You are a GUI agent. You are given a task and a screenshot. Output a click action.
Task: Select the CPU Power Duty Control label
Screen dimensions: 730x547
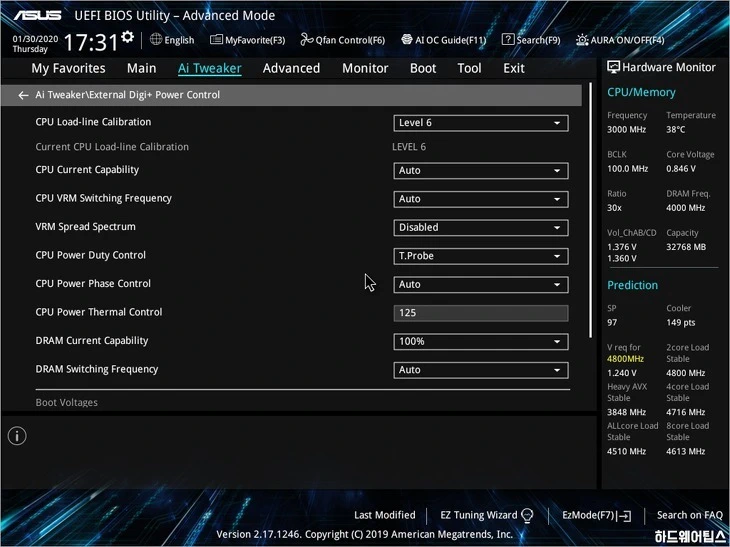(90, 255)
